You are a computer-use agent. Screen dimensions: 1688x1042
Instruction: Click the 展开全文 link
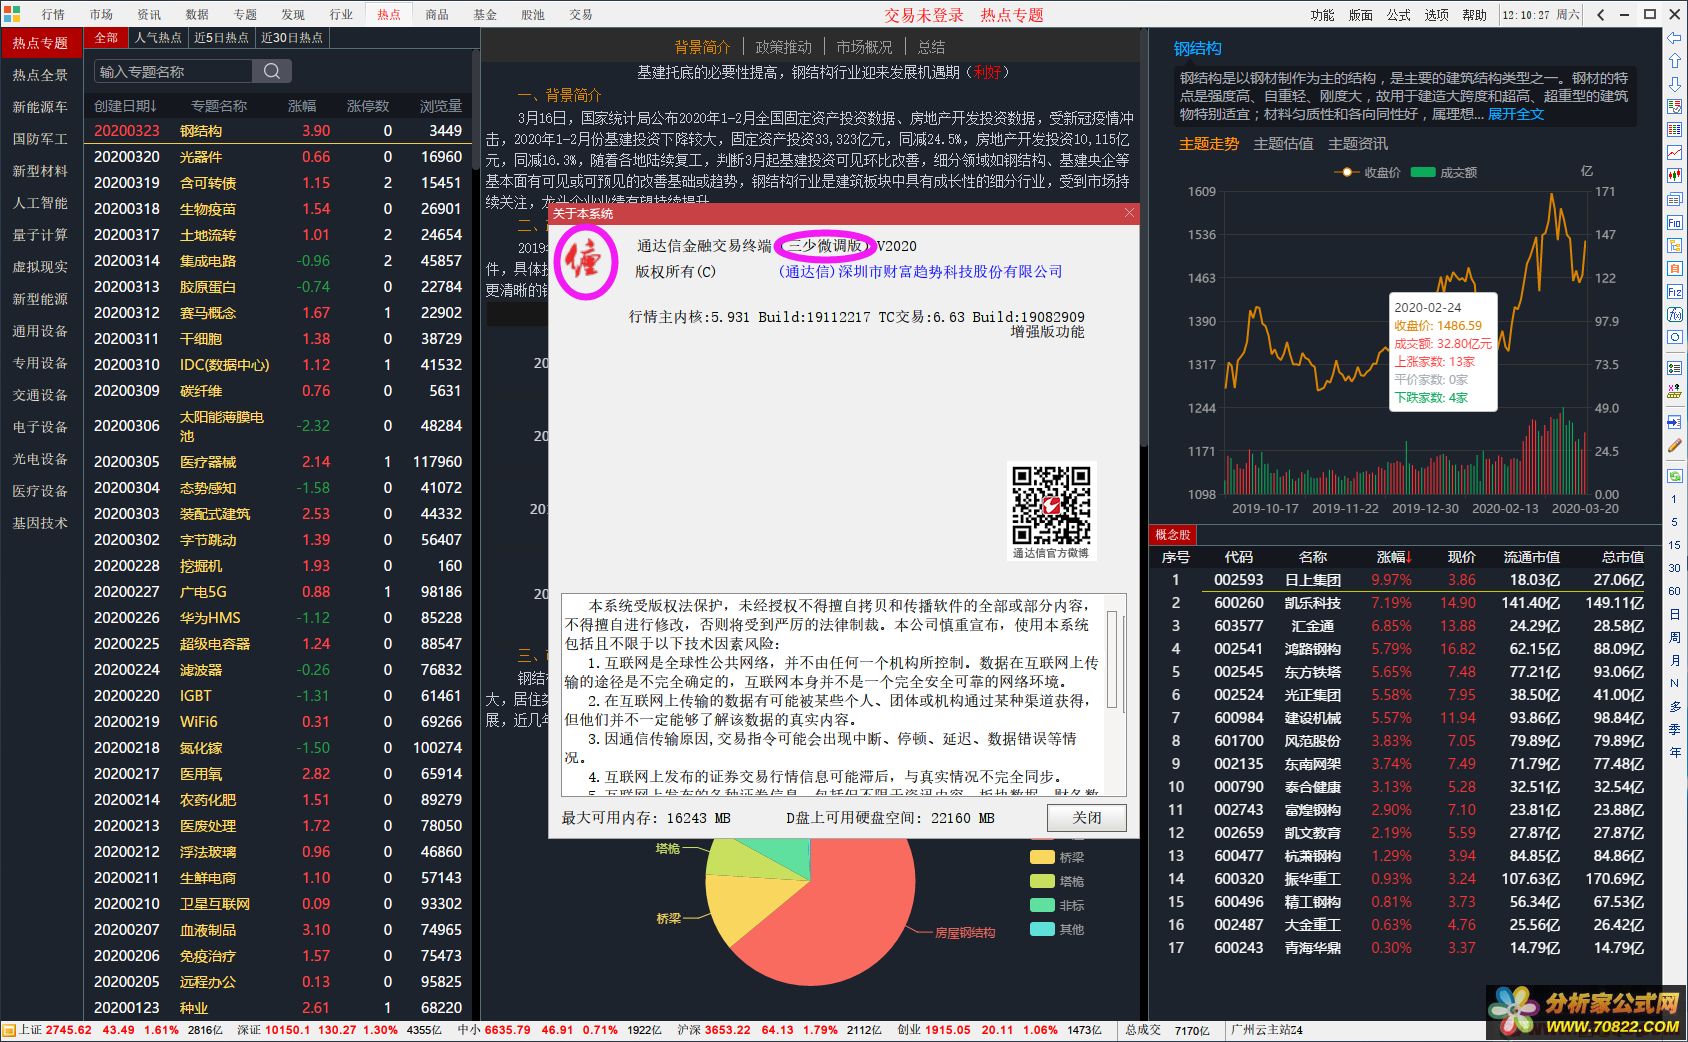[1516, 114]
